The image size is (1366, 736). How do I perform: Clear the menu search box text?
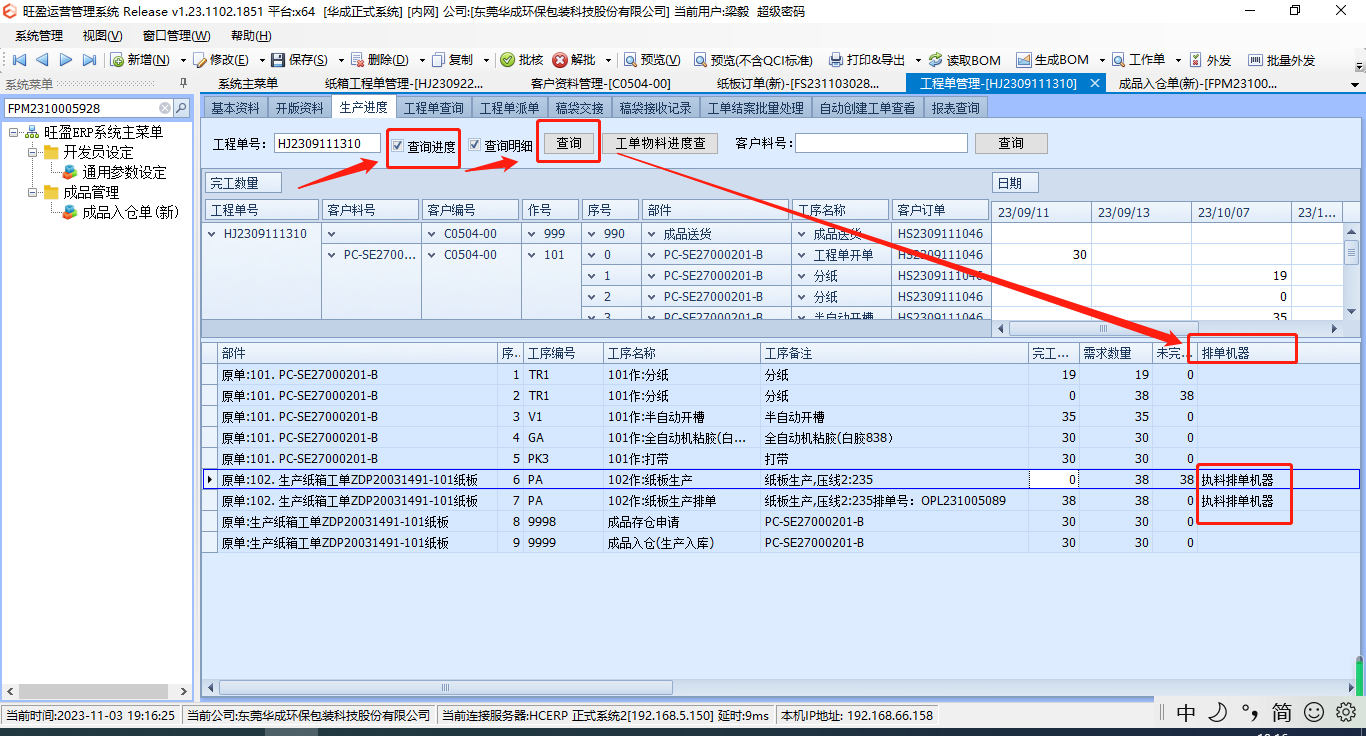pyautogui.click(x=165, y=108)
